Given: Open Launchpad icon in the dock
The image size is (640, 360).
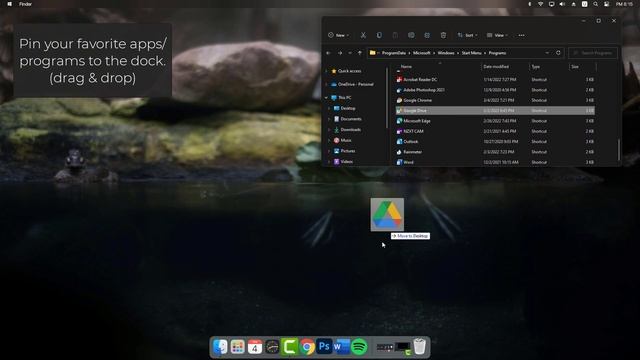Looking at the screenshot, I should [238, 347].
